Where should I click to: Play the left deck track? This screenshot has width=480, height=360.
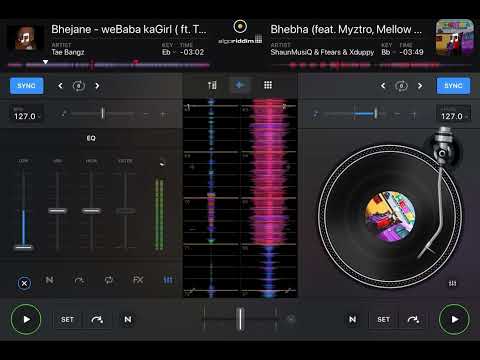pos(26,319)
